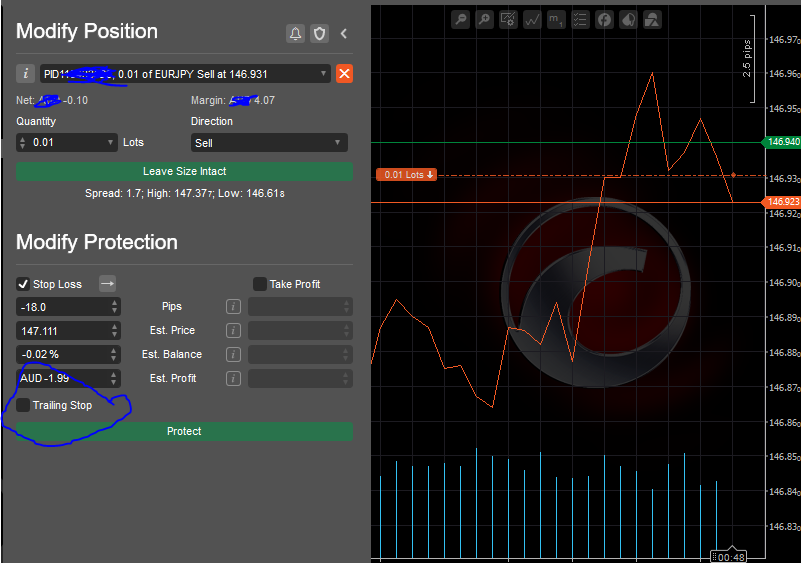This screenshot has height=563, width=801.
Task: Click the Stop Loss pips field showing -18.0
Action: [x=68, y=307]
